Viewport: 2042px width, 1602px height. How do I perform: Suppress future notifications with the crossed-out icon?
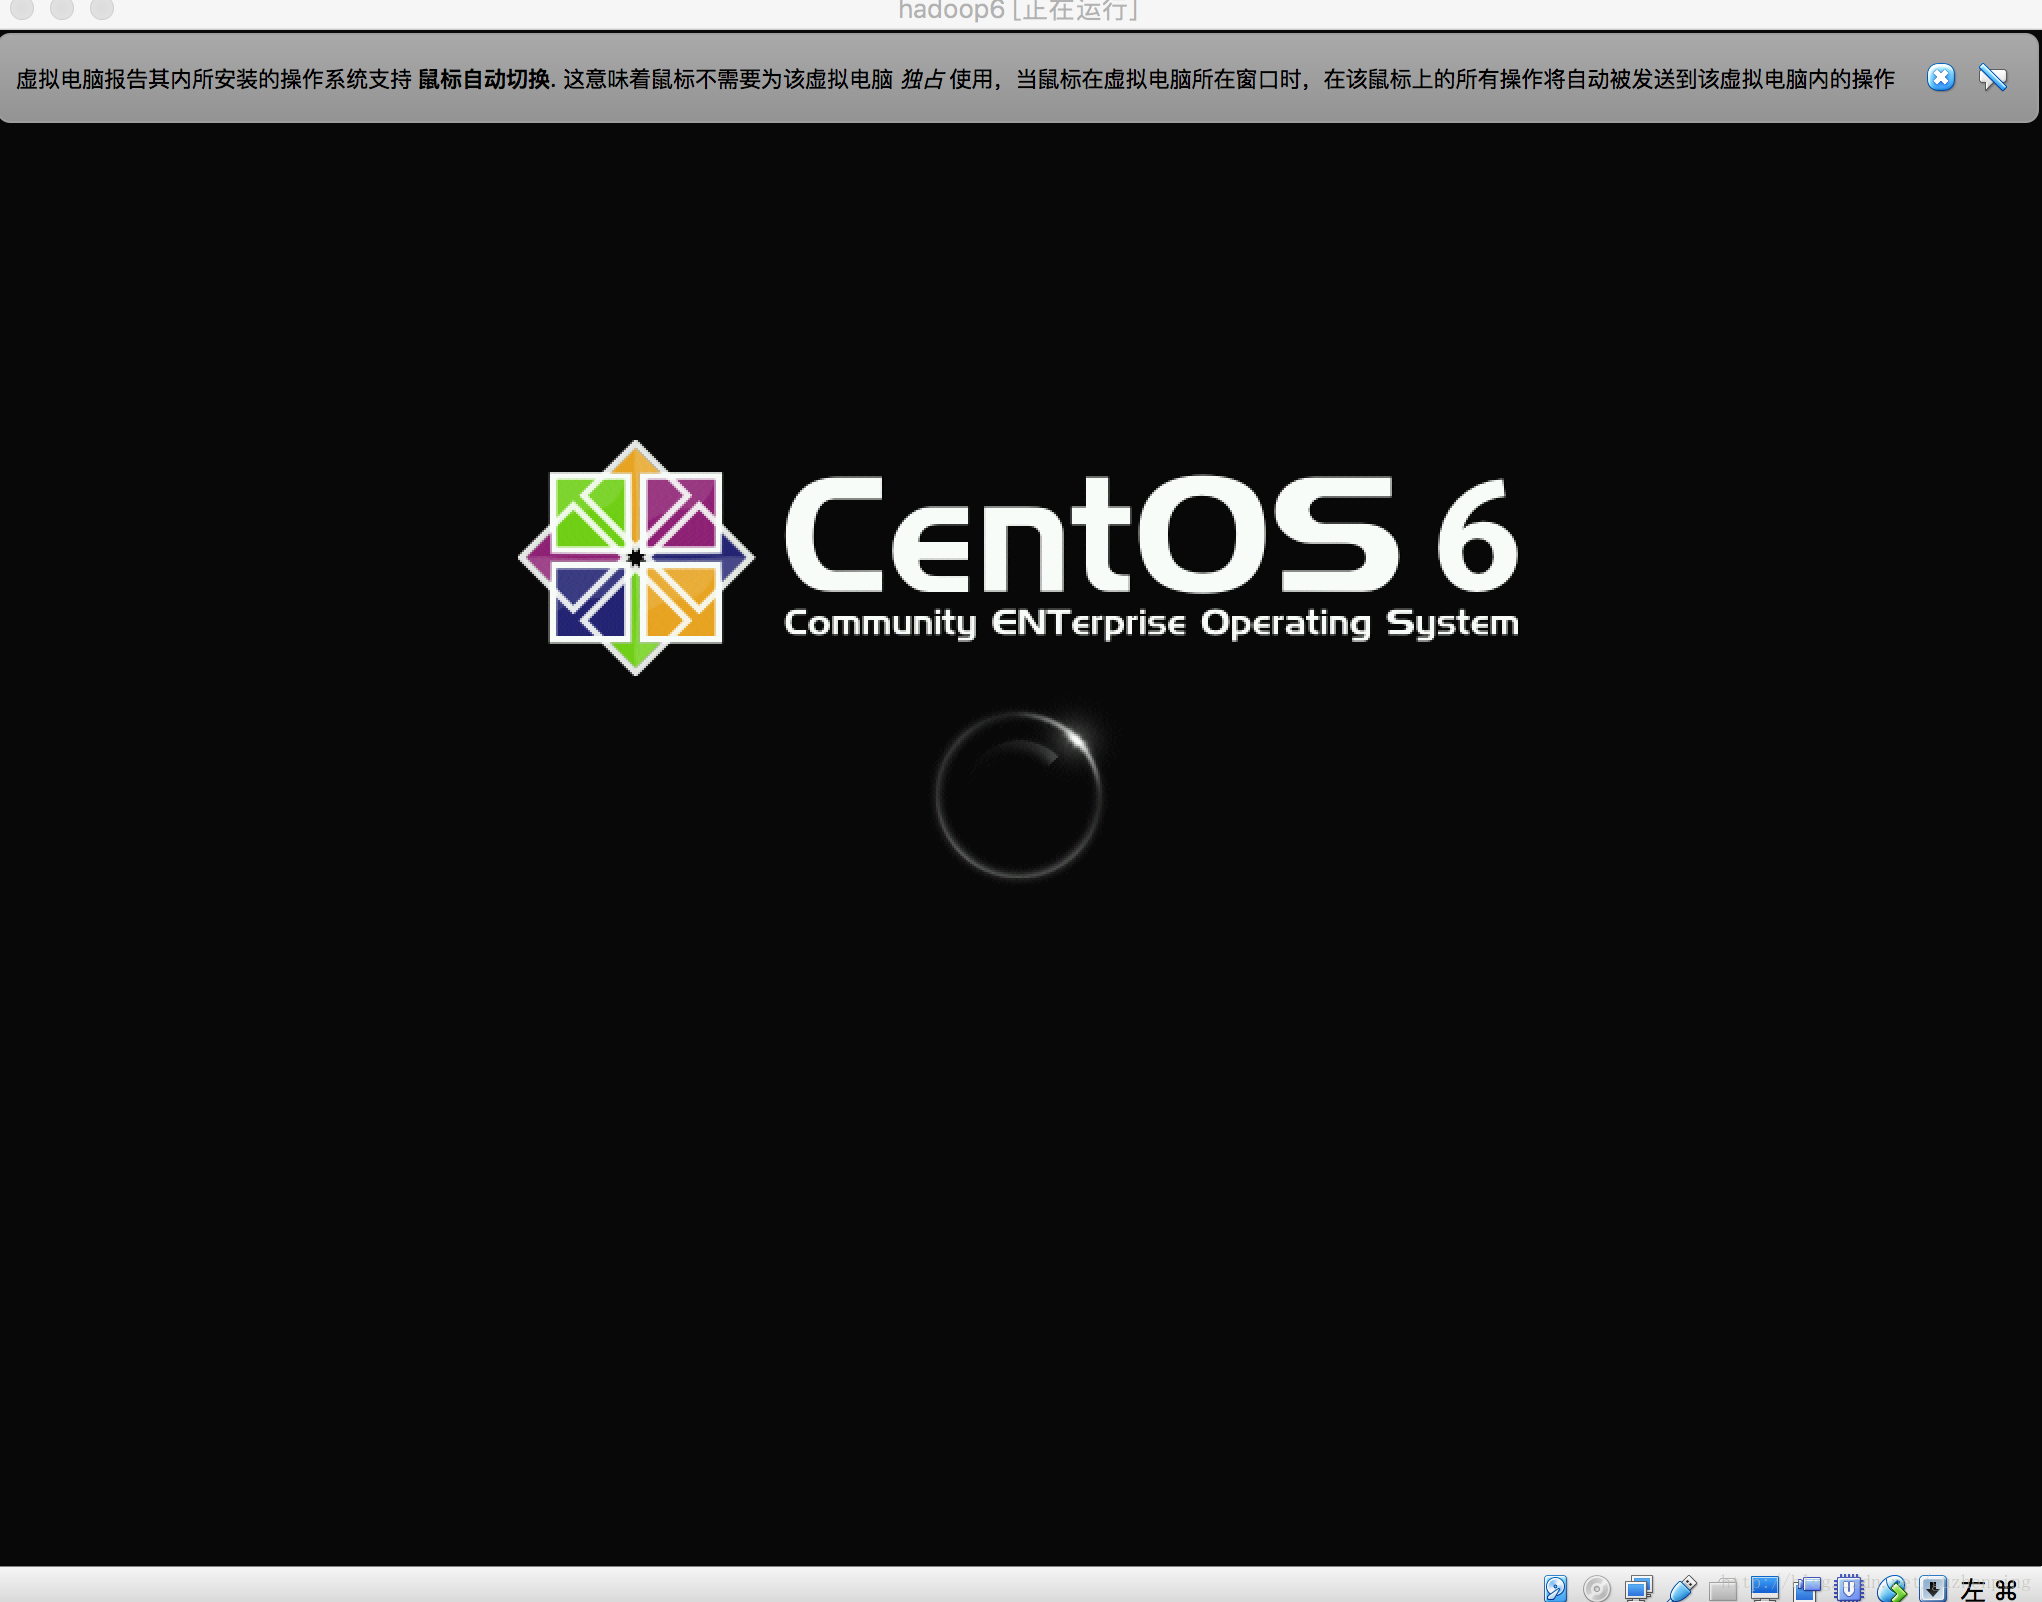1992,78
